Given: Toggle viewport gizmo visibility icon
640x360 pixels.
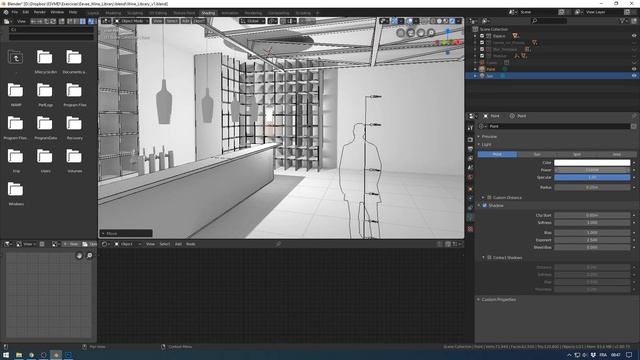Looking at the screenshot, I should pyautogui.click(x=394, y=21).
